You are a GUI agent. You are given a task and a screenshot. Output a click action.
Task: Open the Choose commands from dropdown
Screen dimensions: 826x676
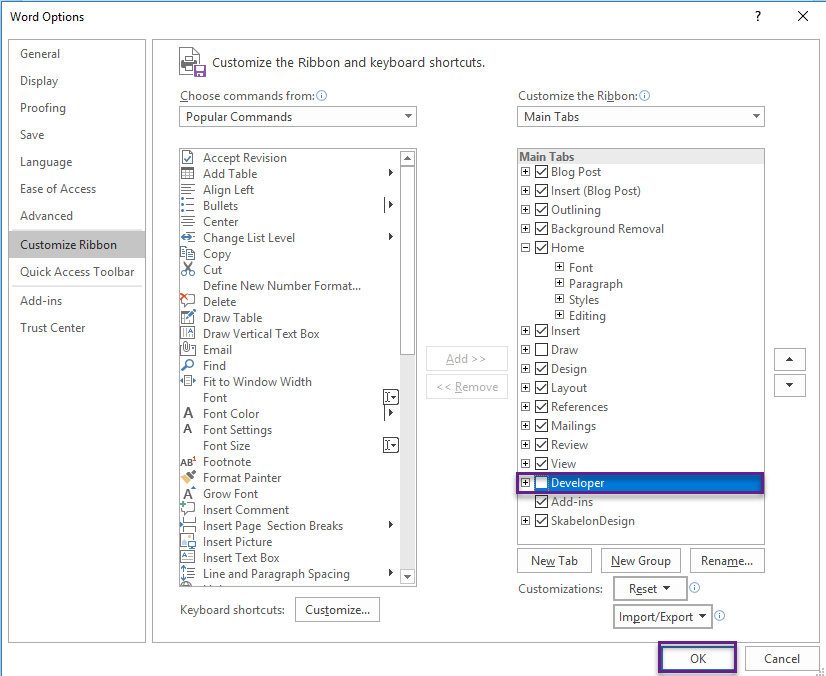pyautogui.click(x=298, y=116)
